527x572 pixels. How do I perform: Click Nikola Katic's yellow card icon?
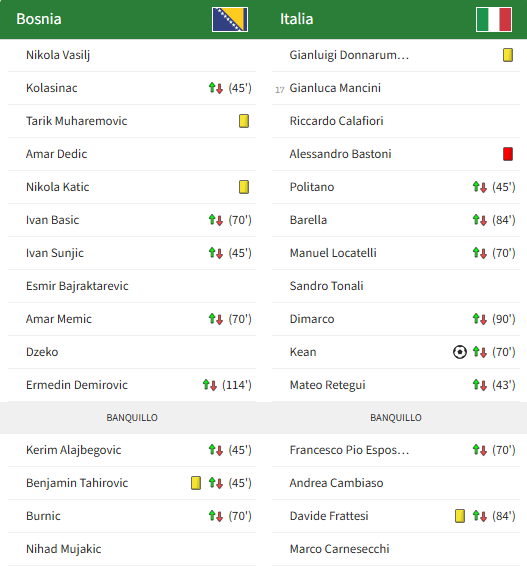244,187
